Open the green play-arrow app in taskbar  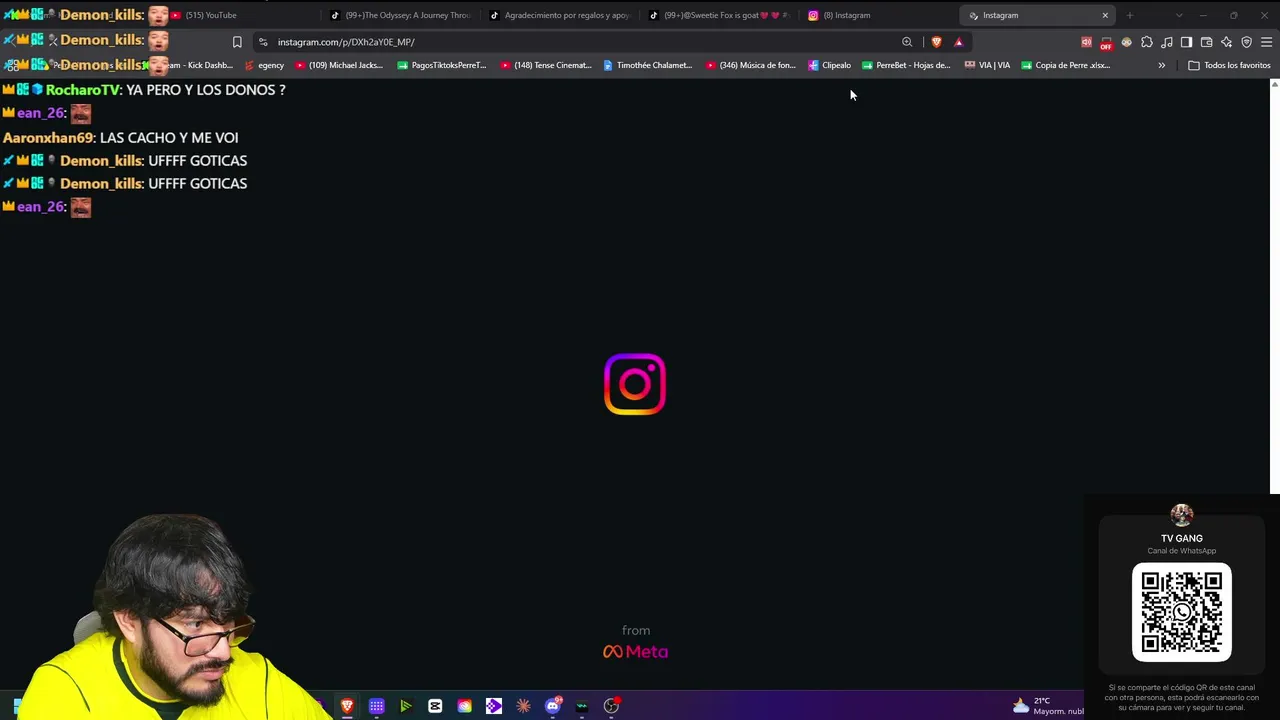[x=405, y=706]
